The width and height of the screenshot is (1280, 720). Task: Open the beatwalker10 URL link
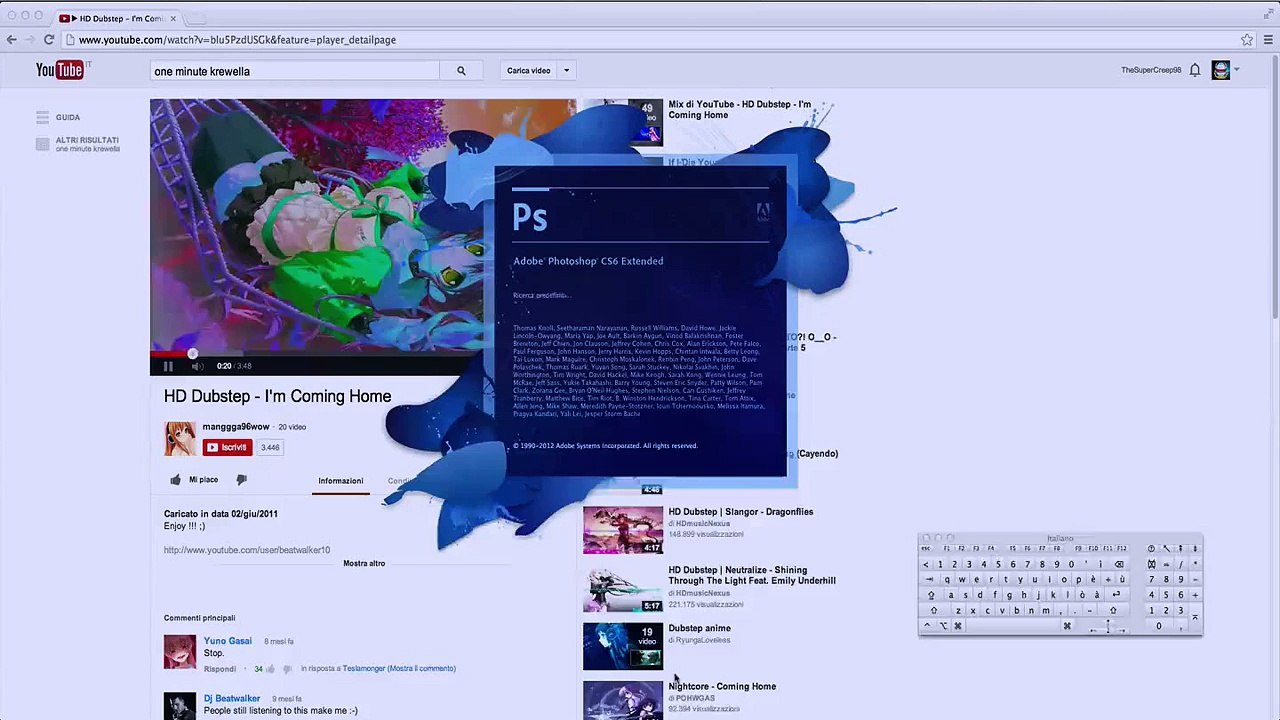click(x=247, y=550)
